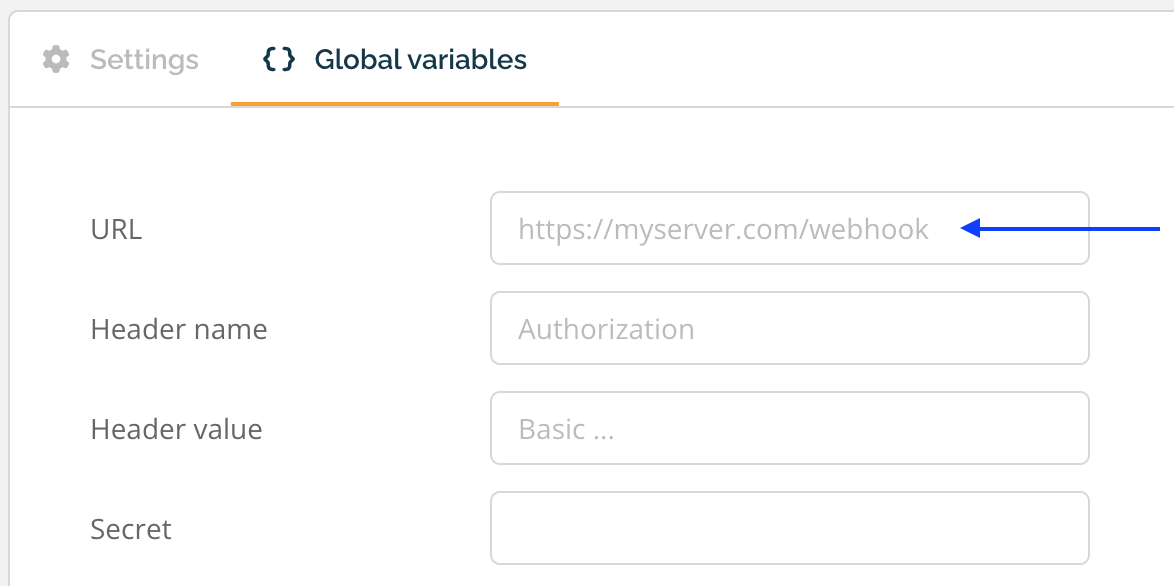
Task: Place cursor at right end of Header value field
Action: coord(1071,428)
